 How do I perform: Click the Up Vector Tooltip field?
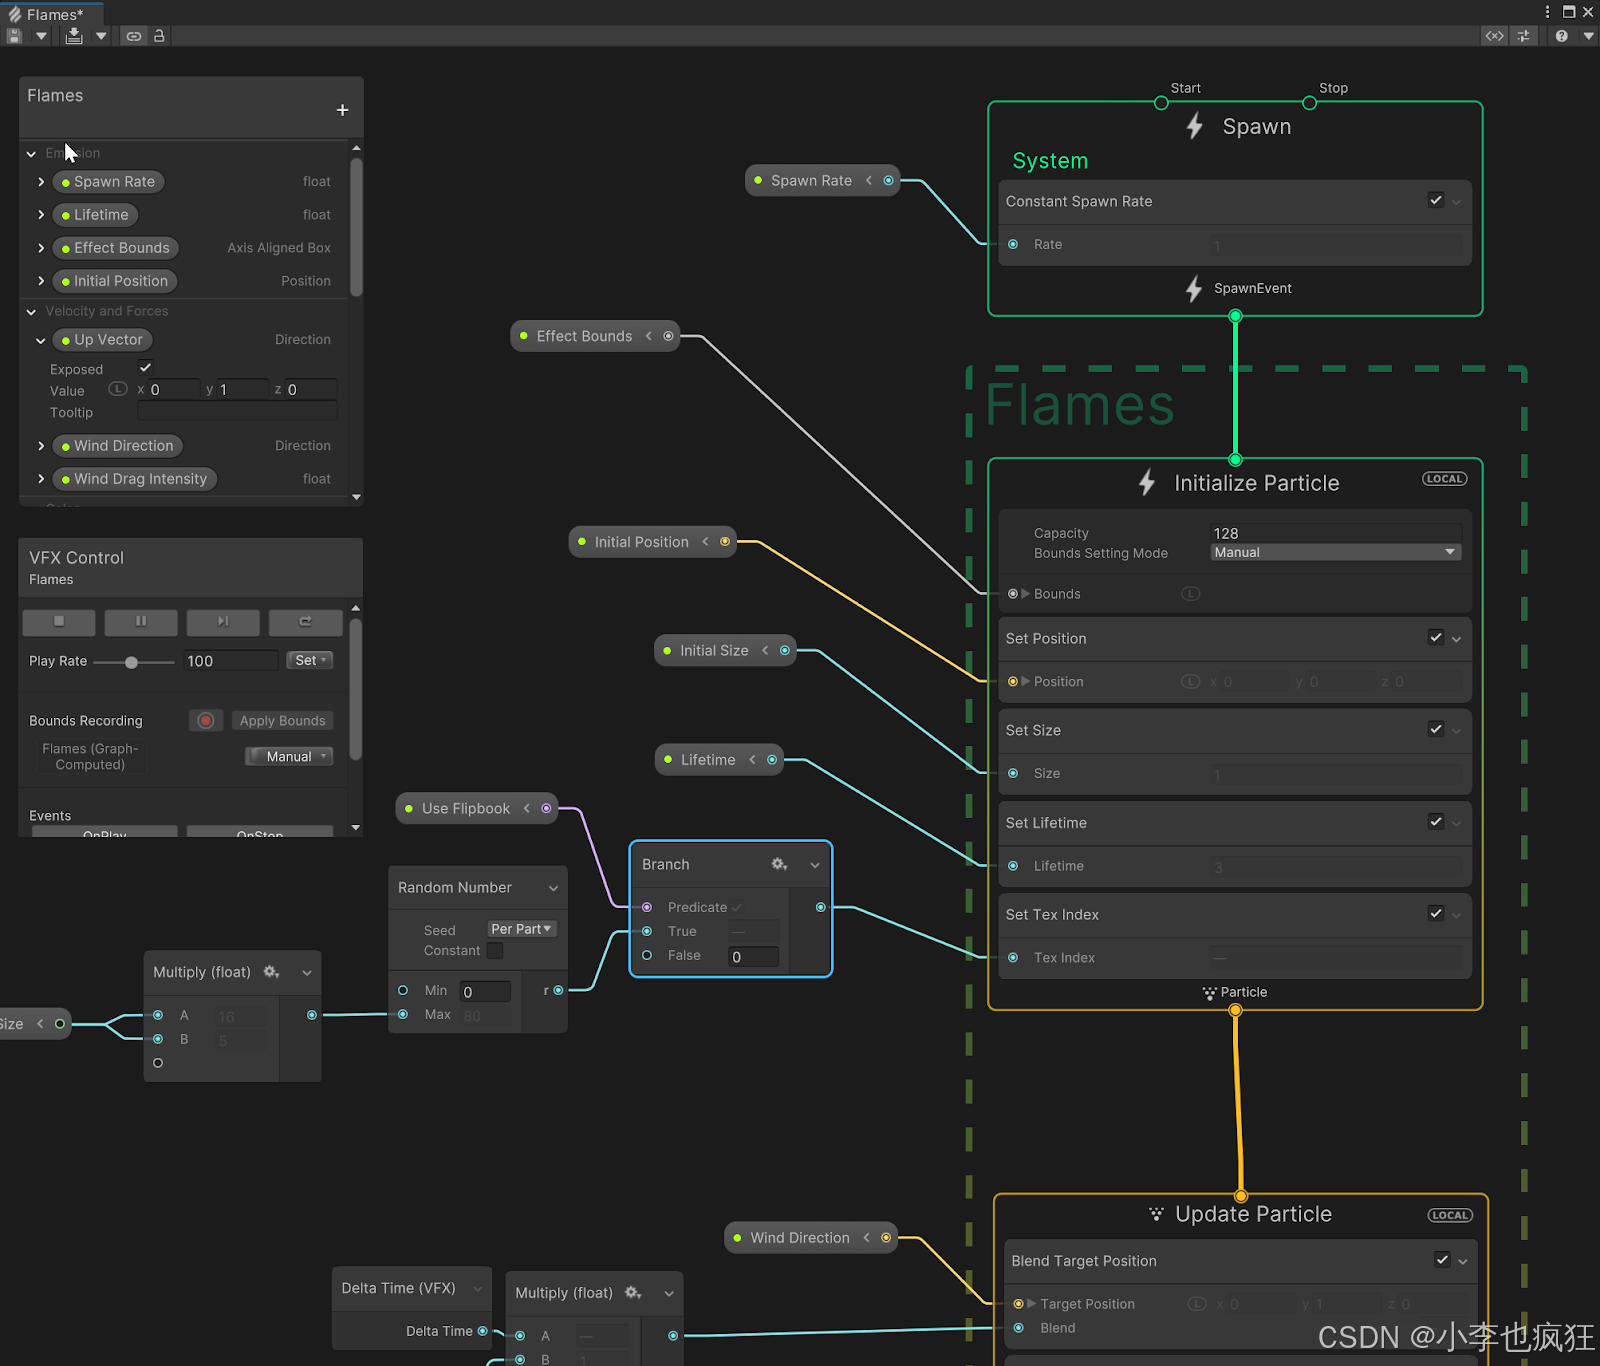click(237, 412)
